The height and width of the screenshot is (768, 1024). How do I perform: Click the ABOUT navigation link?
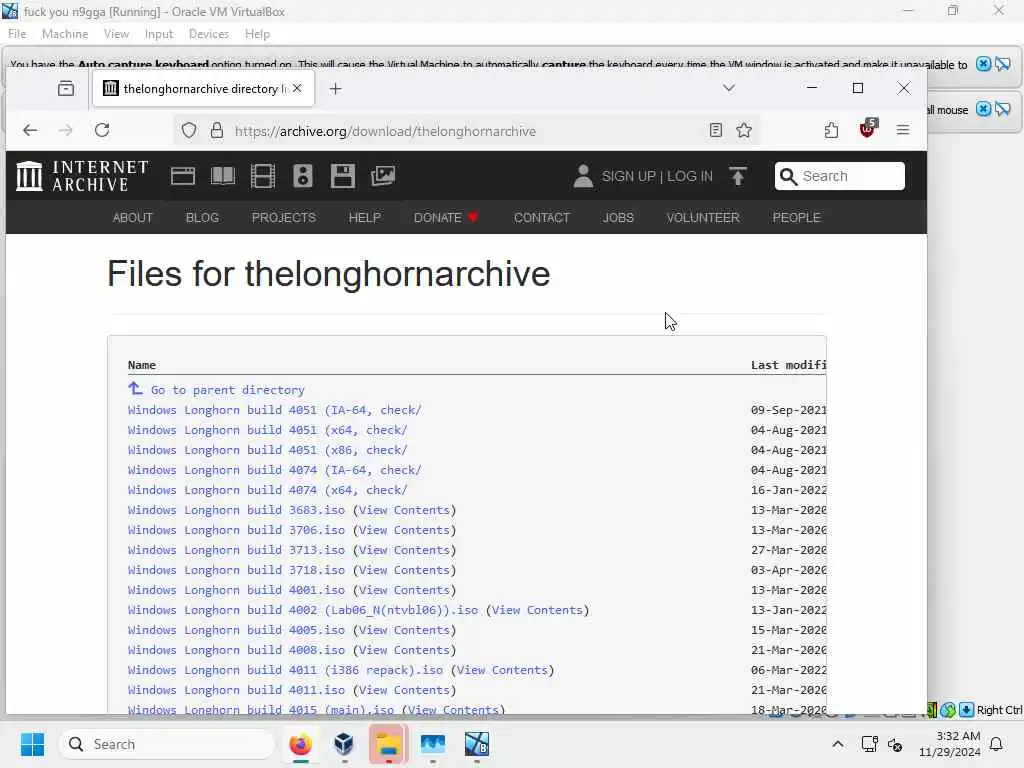click(133, 217)
